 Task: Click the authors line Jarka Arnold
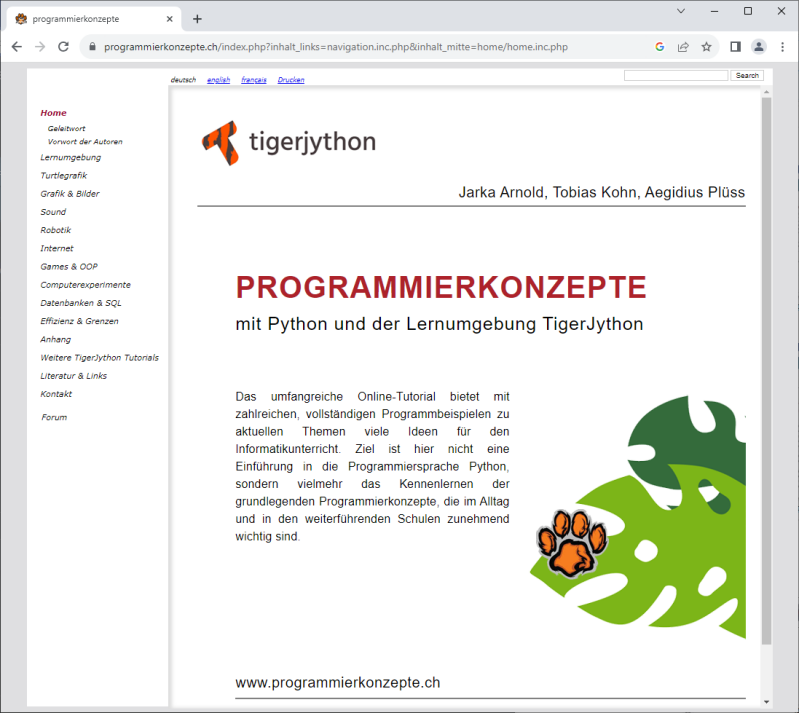tap(601, 193)
